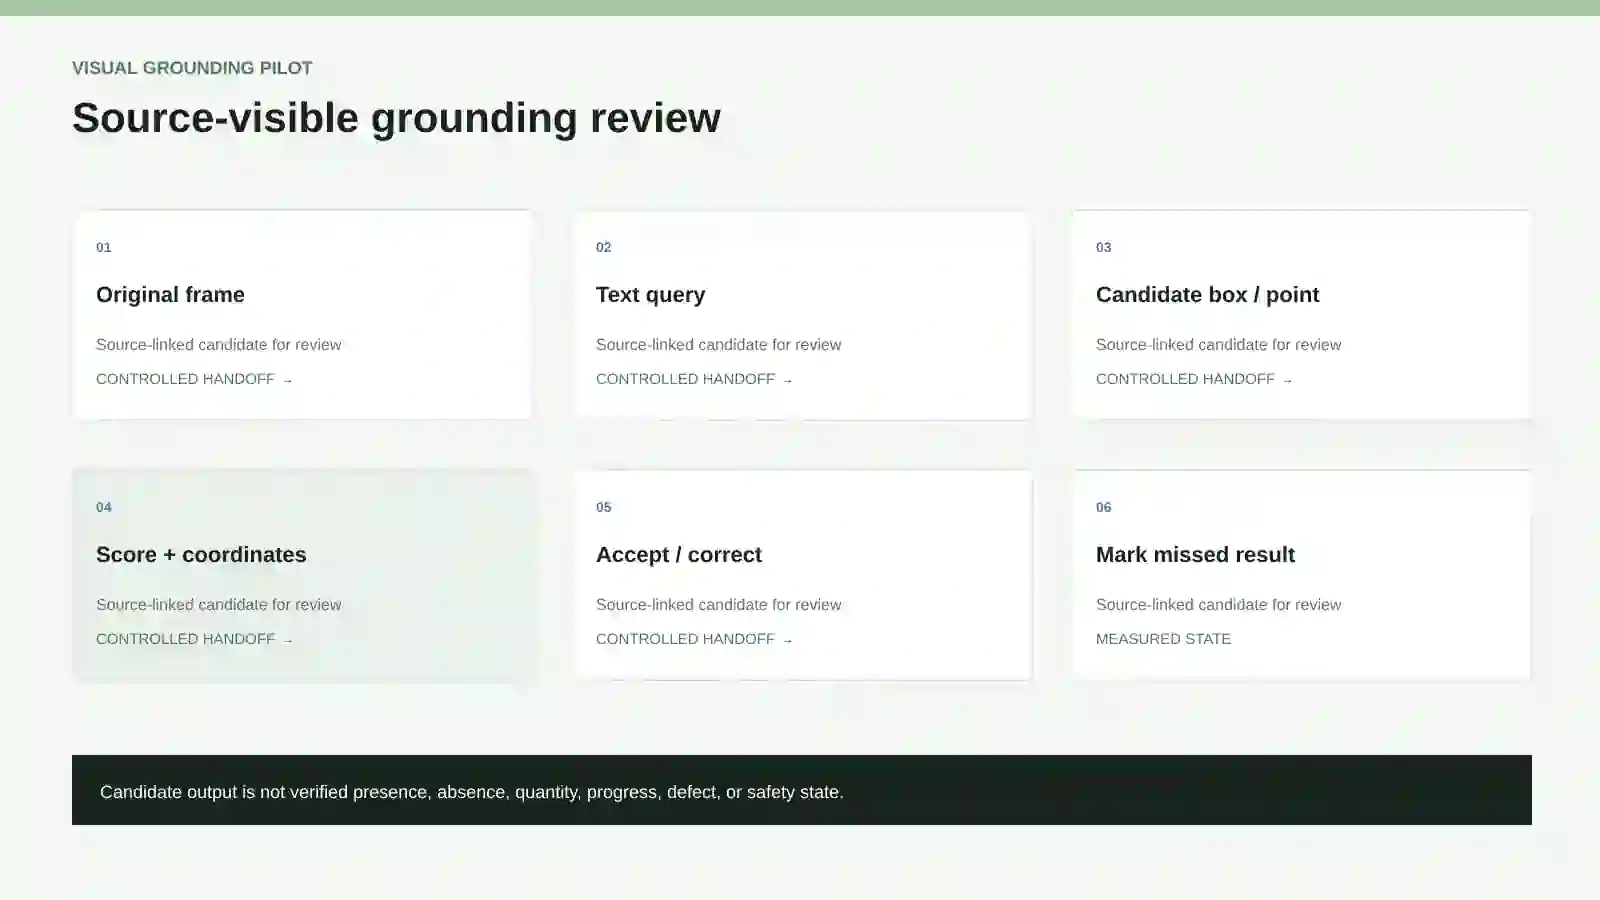Screen dimensions: 1600x900
Task: Click the Accept / correct card title
Action: 678,555
